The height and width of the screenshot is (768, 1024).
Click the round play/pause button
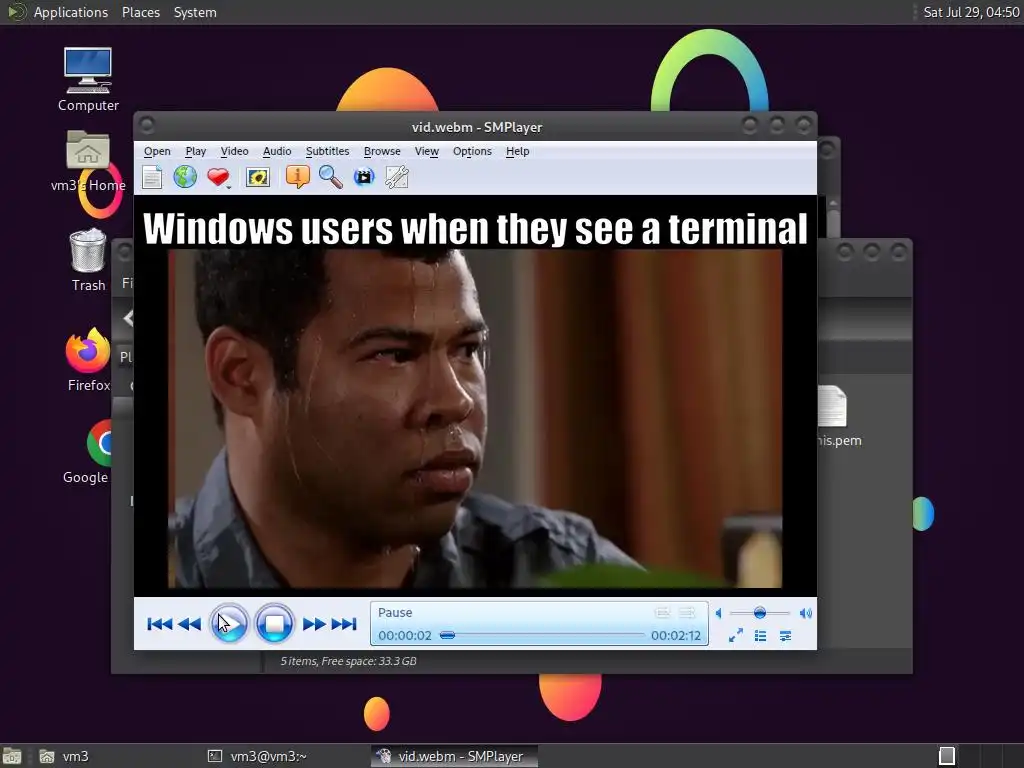click(x=229, y=624)
